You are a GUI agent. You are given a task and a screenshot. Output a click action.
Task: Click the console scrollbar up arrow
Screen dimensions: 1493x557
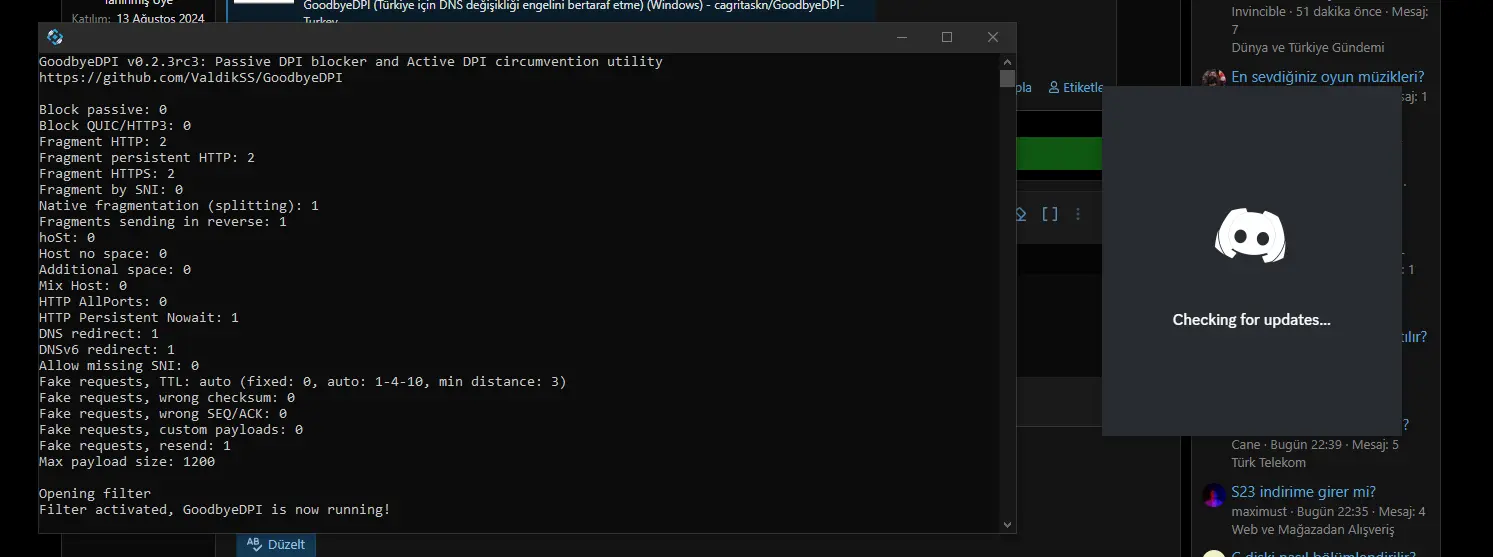pyautogui.click(x=1007, y=61)
